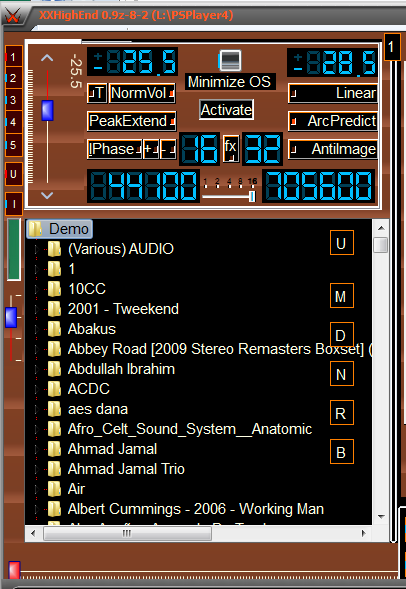Expand the Ahmad Jamal Trio folder

click(37, 469)
